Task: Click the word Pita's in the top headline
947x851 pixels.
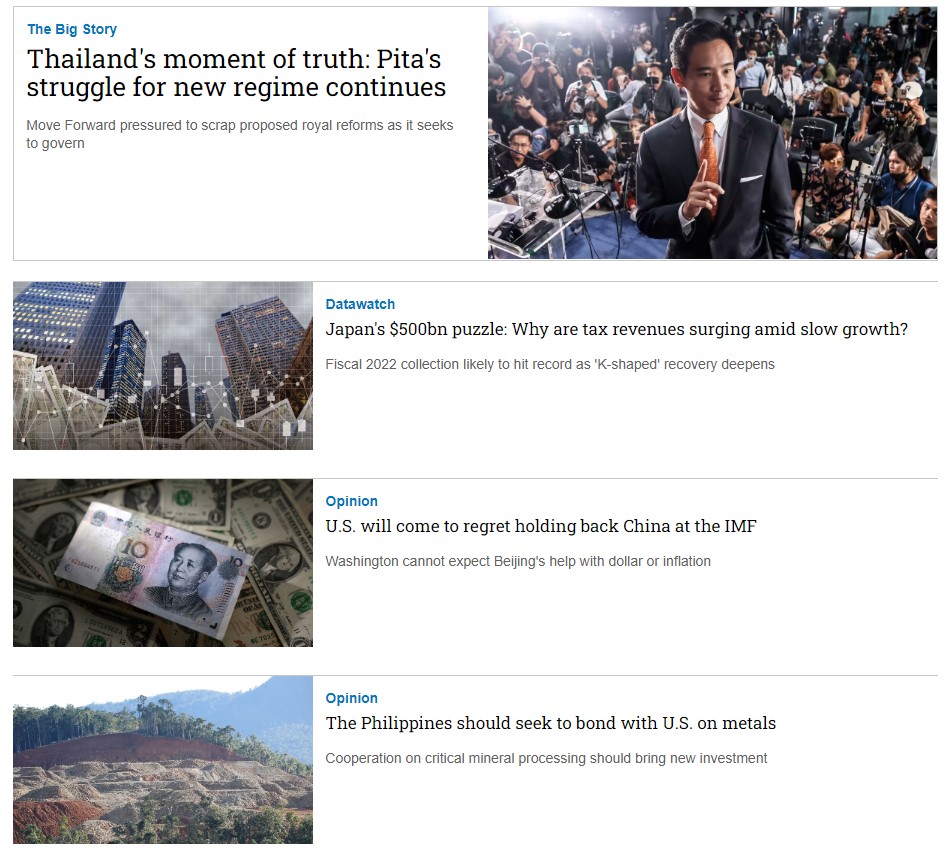Action: pos(408,59)
